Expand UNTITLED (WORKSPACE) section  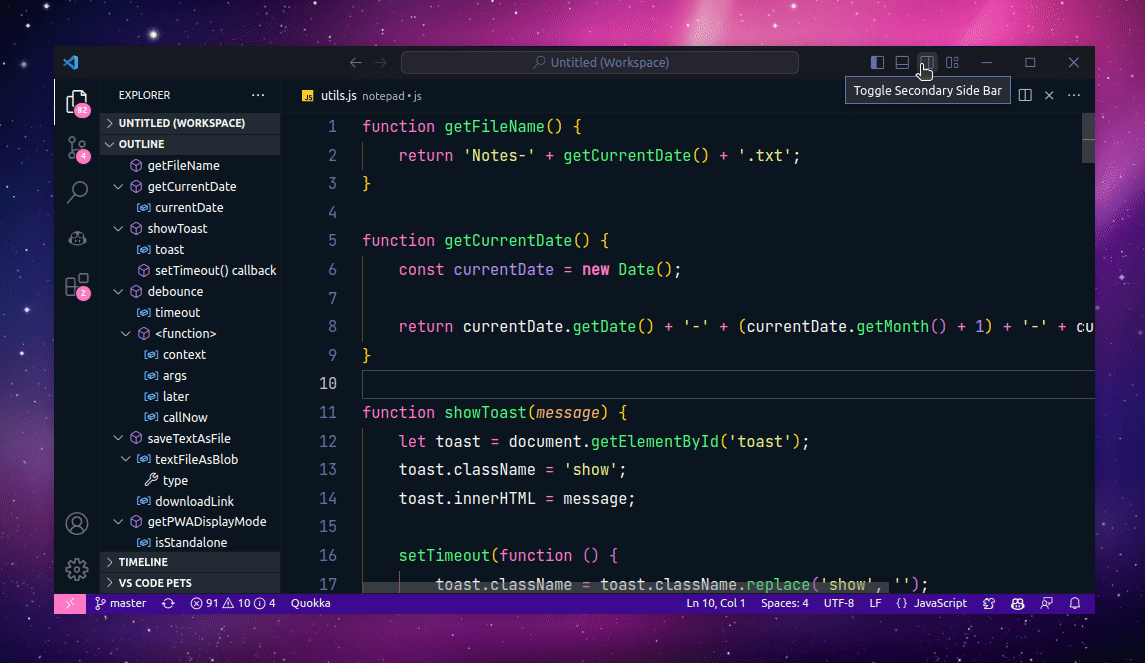[x=190, y=123]
